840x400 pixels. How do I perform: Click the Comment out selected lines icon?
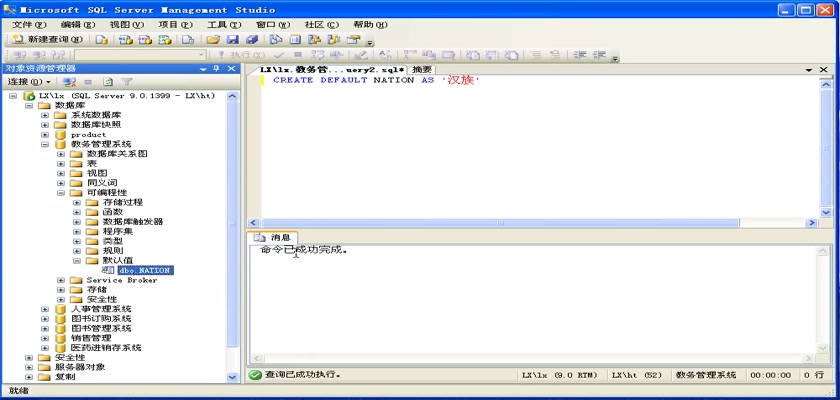pos(535,55)
